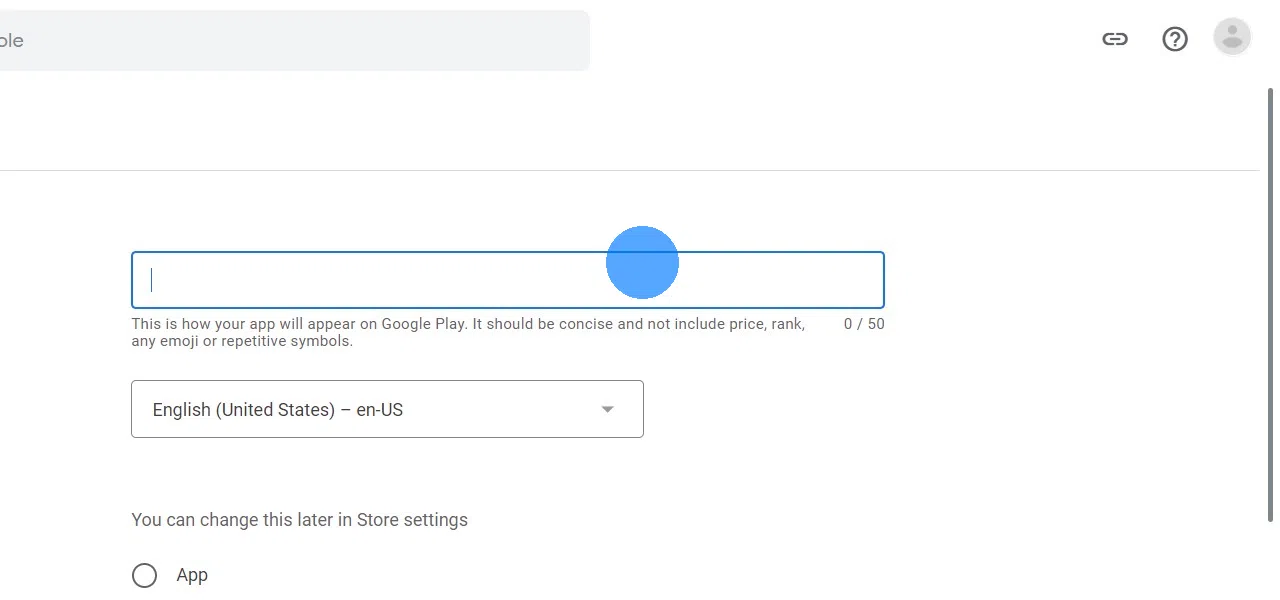1280x600 pixels.
Task: Select the App radio button
Action: pos(145,575)
